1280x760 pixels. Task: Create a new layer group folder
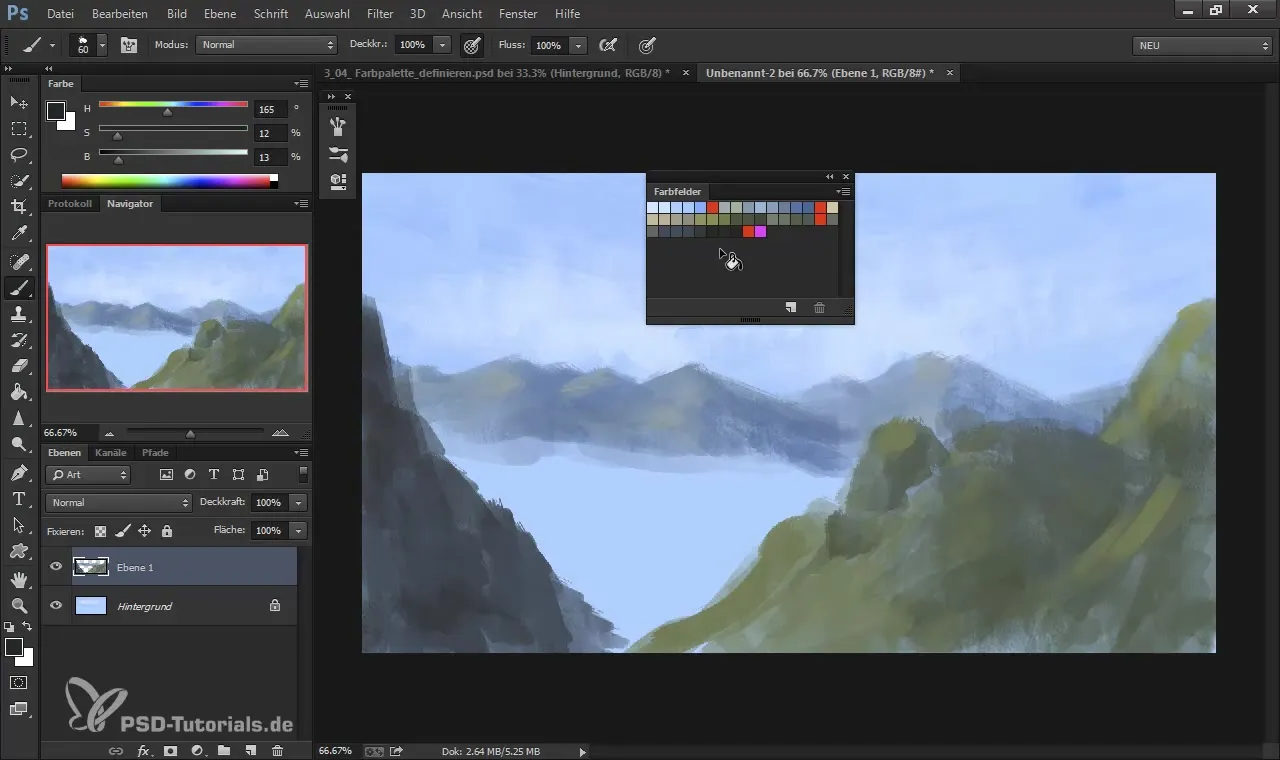coord(224,750)
